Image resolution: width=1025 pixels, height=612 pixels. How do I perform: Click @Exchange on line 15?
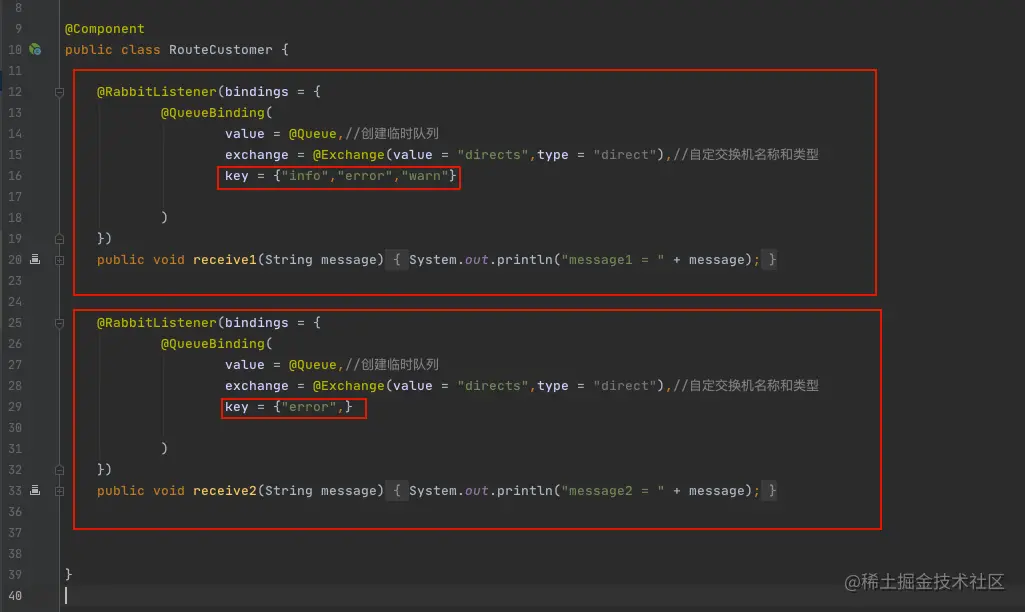click(348, 154)
